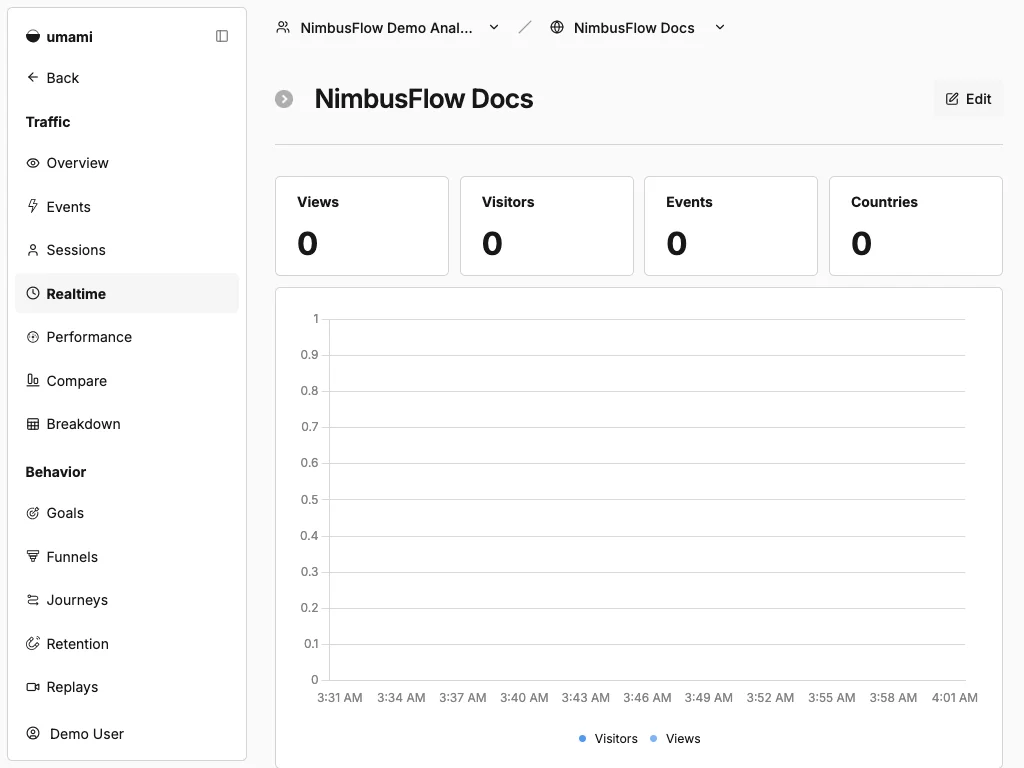
Task: Select the Realtime menu item
Action: coord(127,293)
